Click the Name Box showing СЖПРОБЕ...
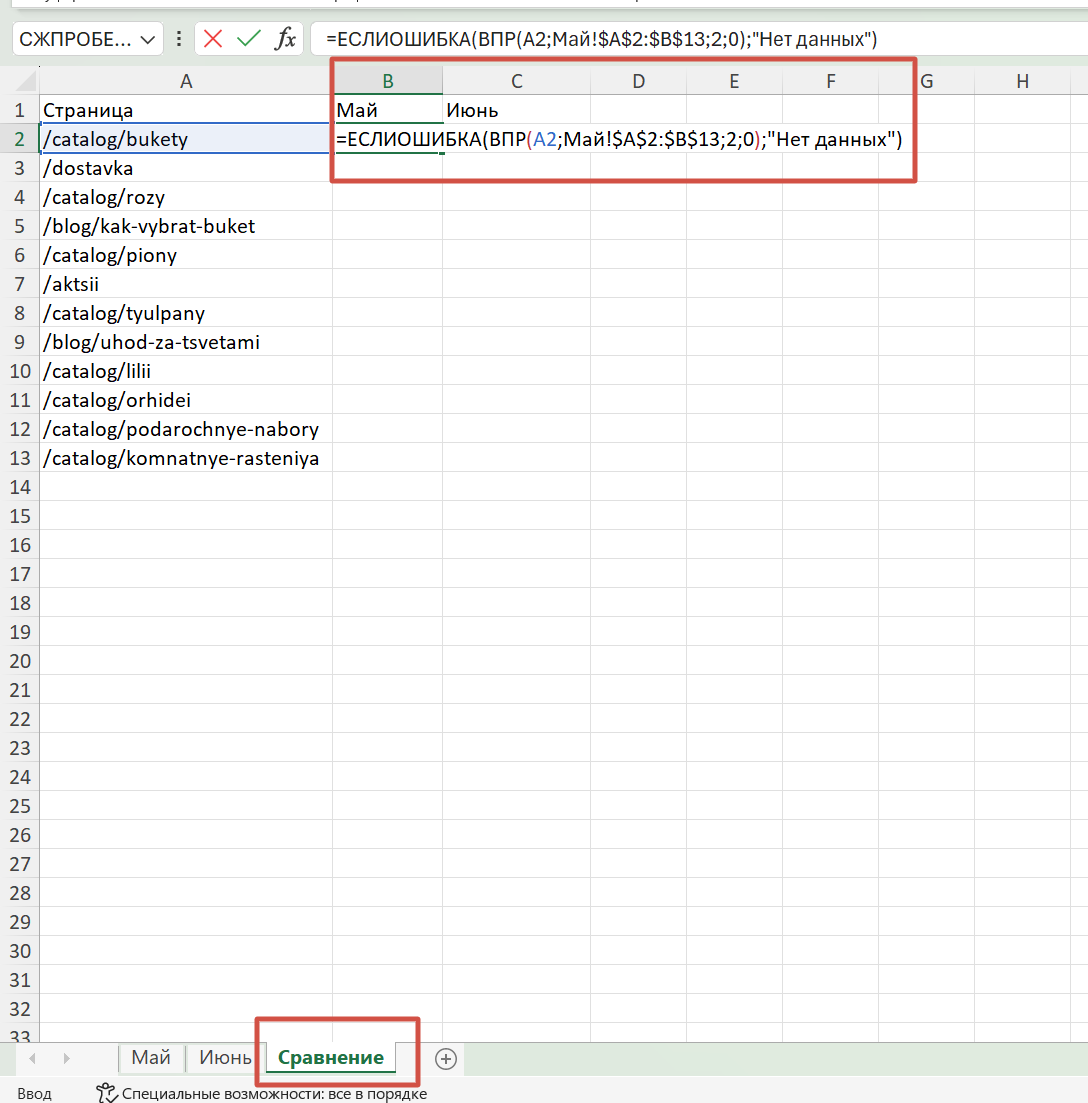The height and width of the screenshot is (1103, 1088). click(76, 39)
